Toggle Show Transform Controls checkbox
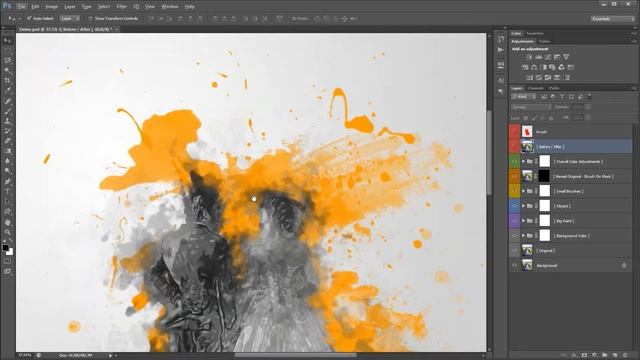The width and height of the screenshot is (640, 360). [90, 18]
